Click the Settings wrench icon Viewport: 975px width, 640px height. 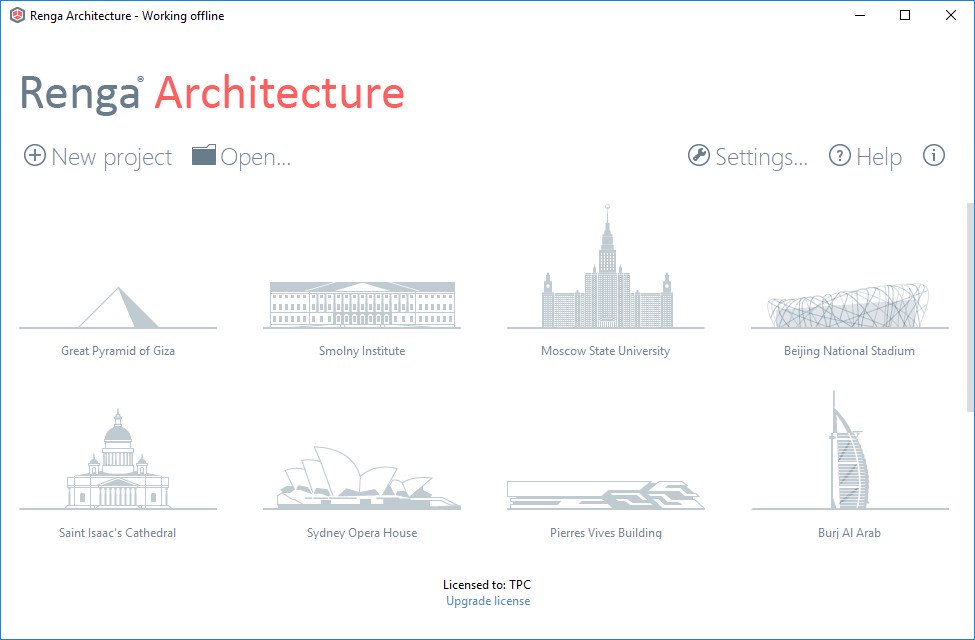699,155
